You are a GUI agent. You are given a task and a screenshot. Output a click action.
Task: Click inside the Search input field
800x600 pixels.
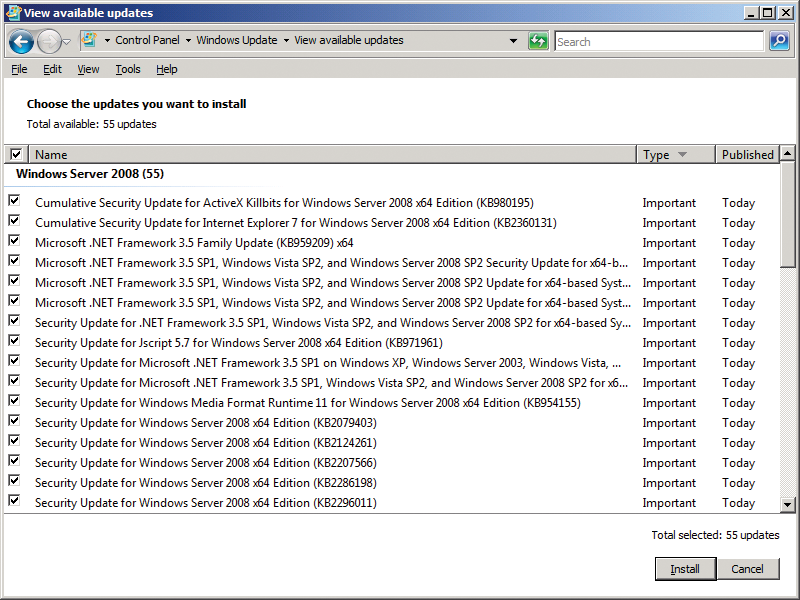click(x=658, y=42)
